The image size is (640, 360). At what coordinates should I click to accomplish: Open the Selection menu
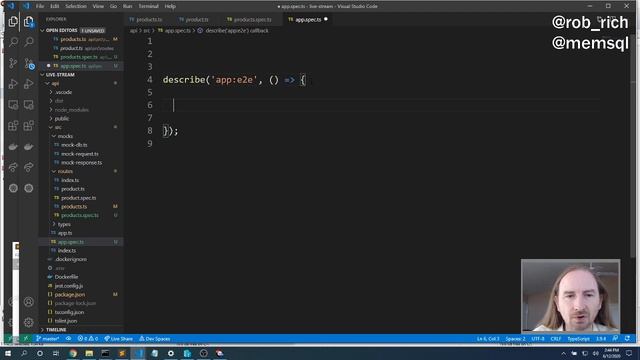pyautogui.click(x=76, y=6)
